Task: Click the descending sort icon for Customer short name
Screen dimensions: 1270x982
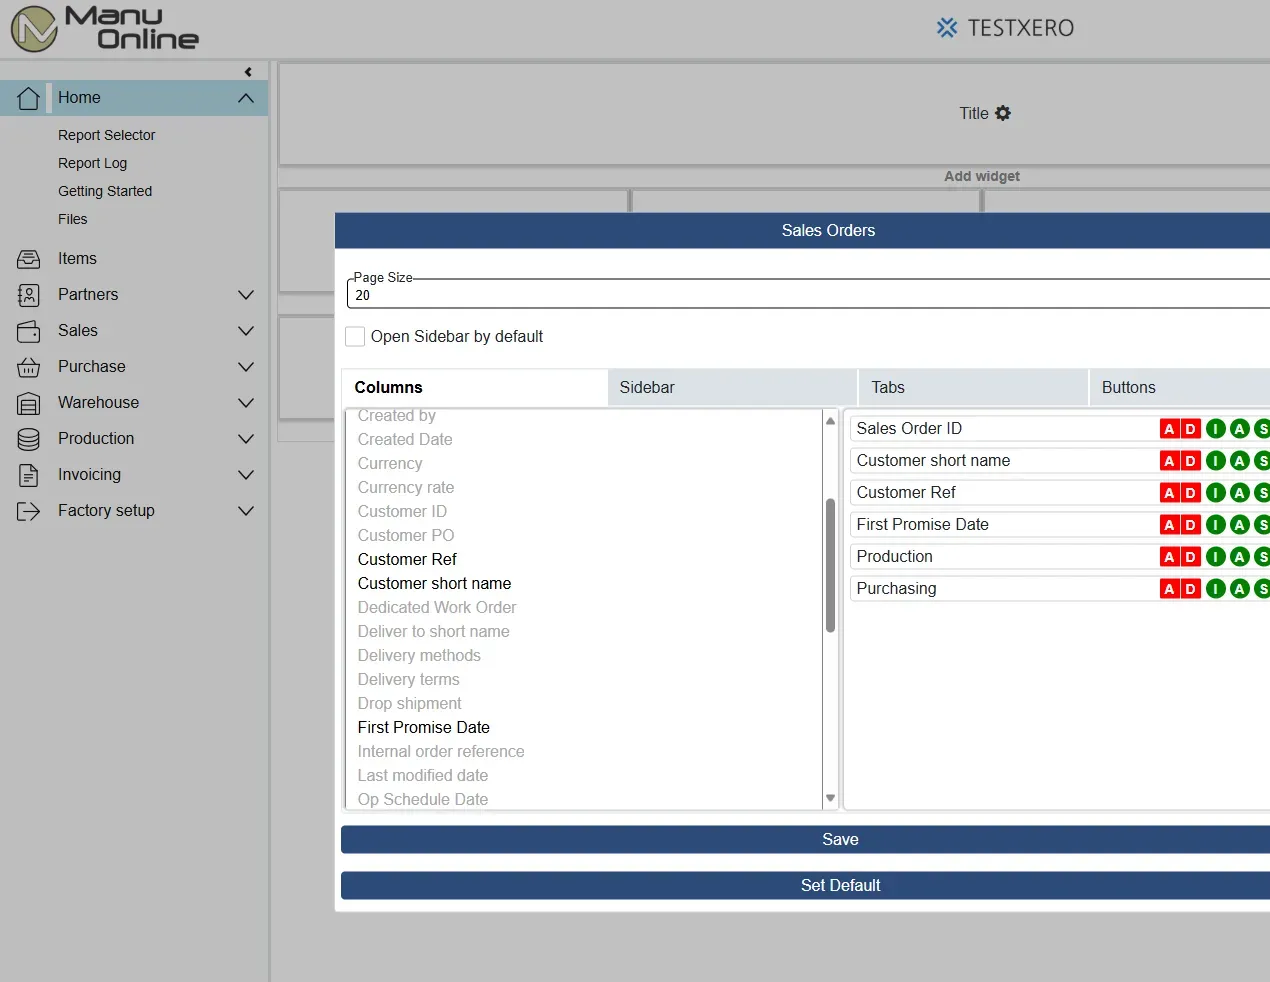Action: pyautogui.click(x=1190, y=460)
